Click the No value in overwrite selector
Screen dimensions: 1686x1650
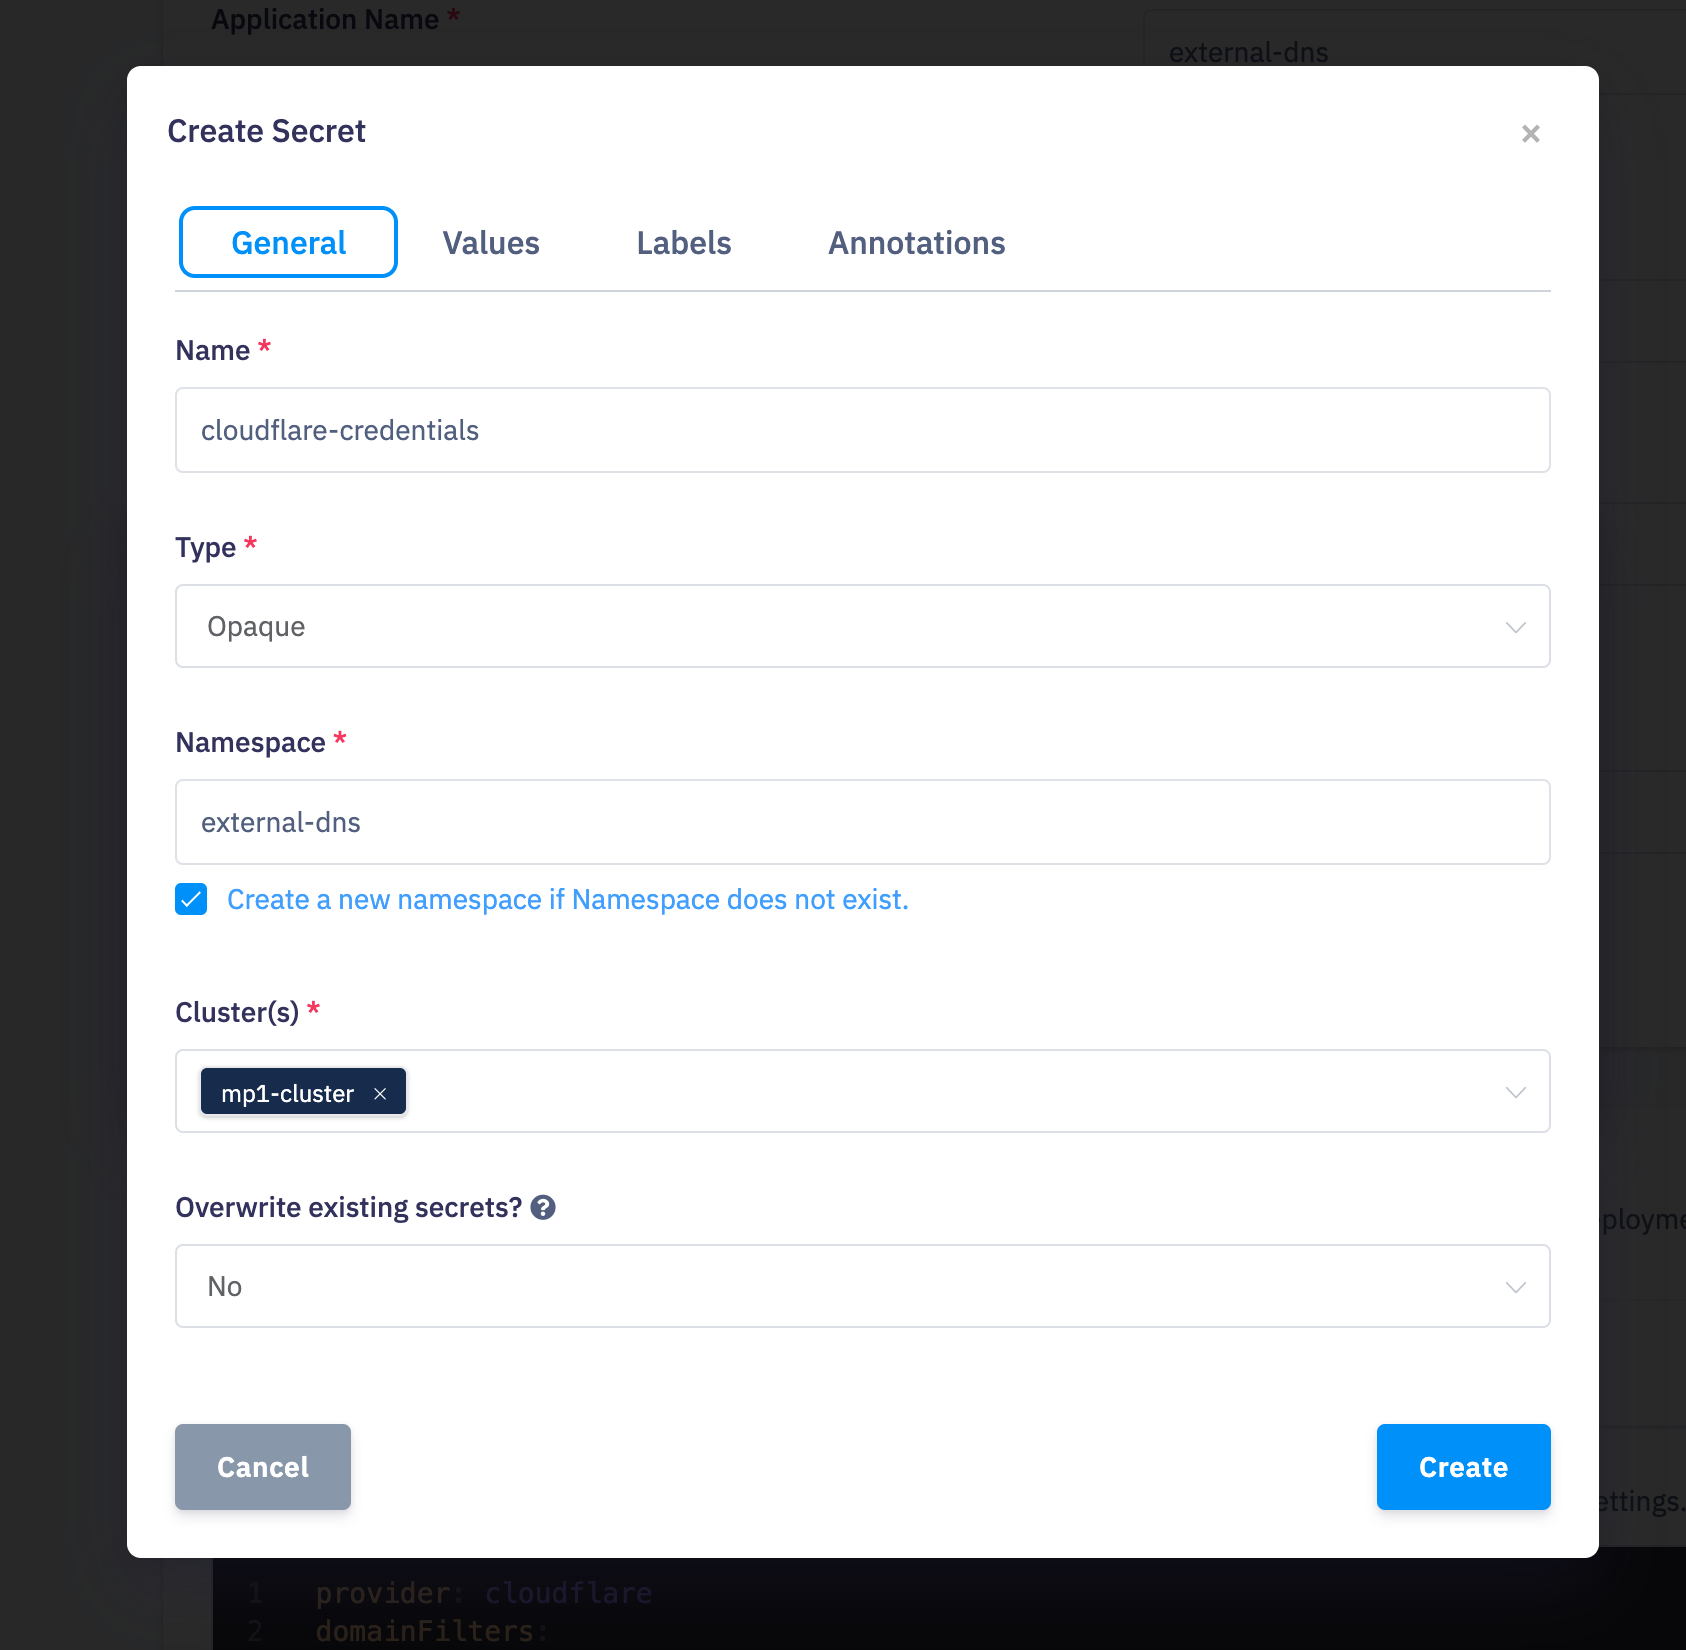click(225, 1287)
